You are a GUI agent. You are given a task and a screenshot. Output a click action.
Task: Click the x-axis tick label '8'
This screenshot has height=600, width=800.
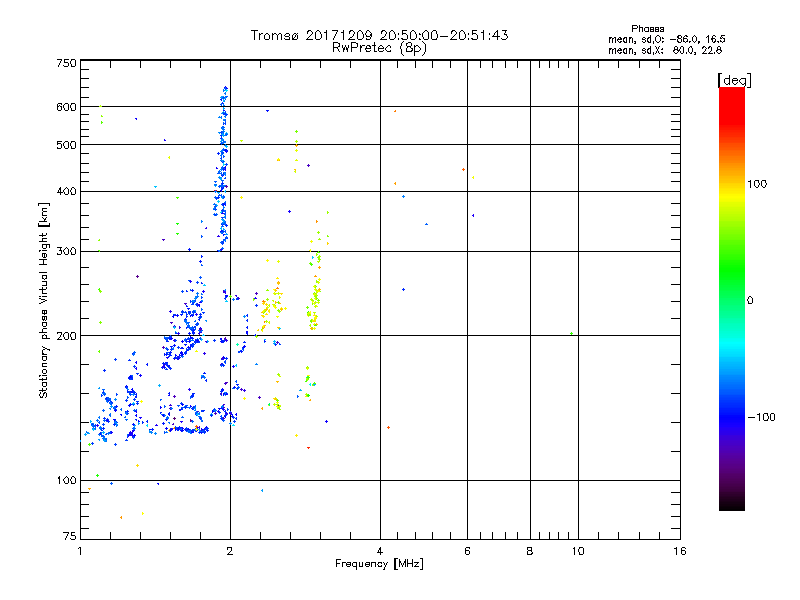(530, 551)
